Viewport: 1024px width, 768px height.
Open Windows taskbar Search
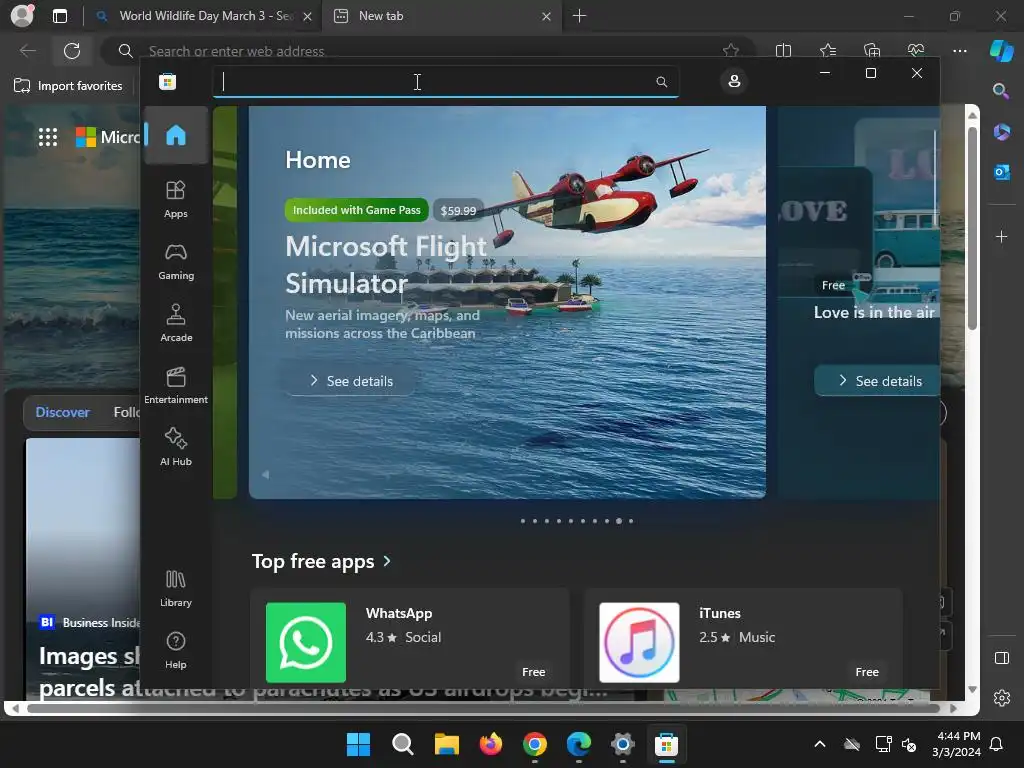[402, 744]
